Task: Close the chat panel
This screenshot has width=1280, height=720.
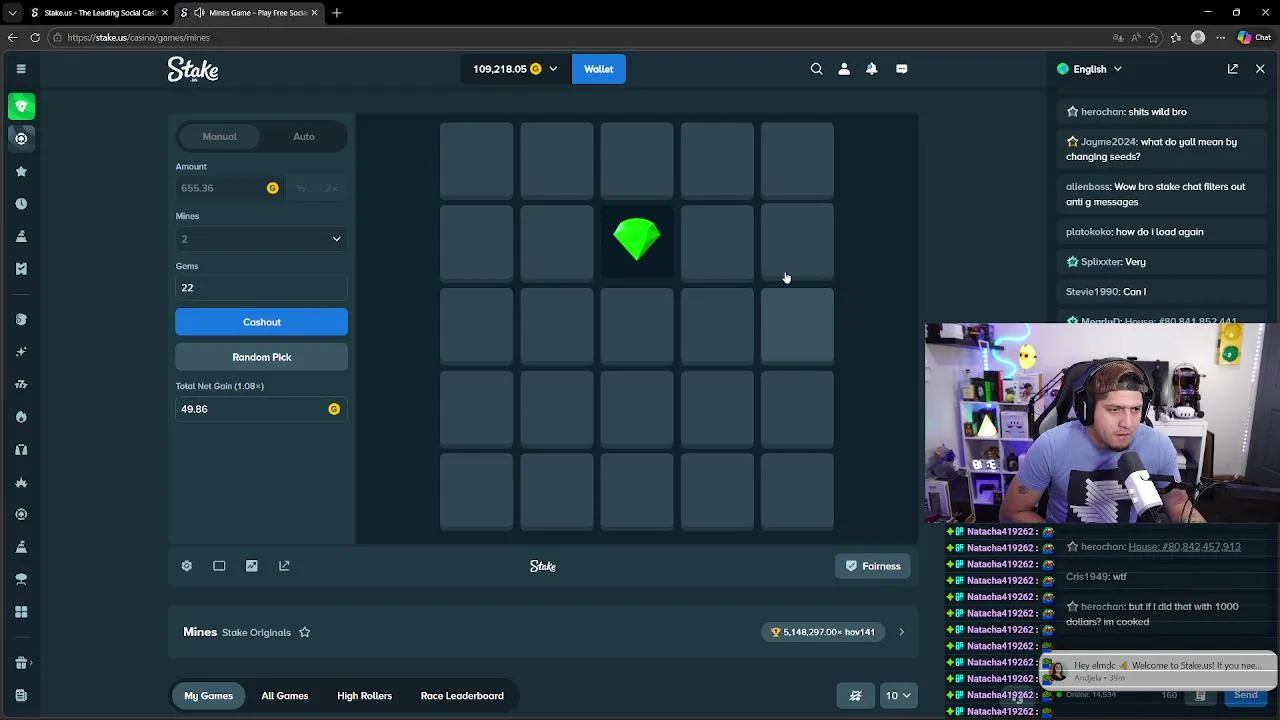Action: tap(1260, 69)
